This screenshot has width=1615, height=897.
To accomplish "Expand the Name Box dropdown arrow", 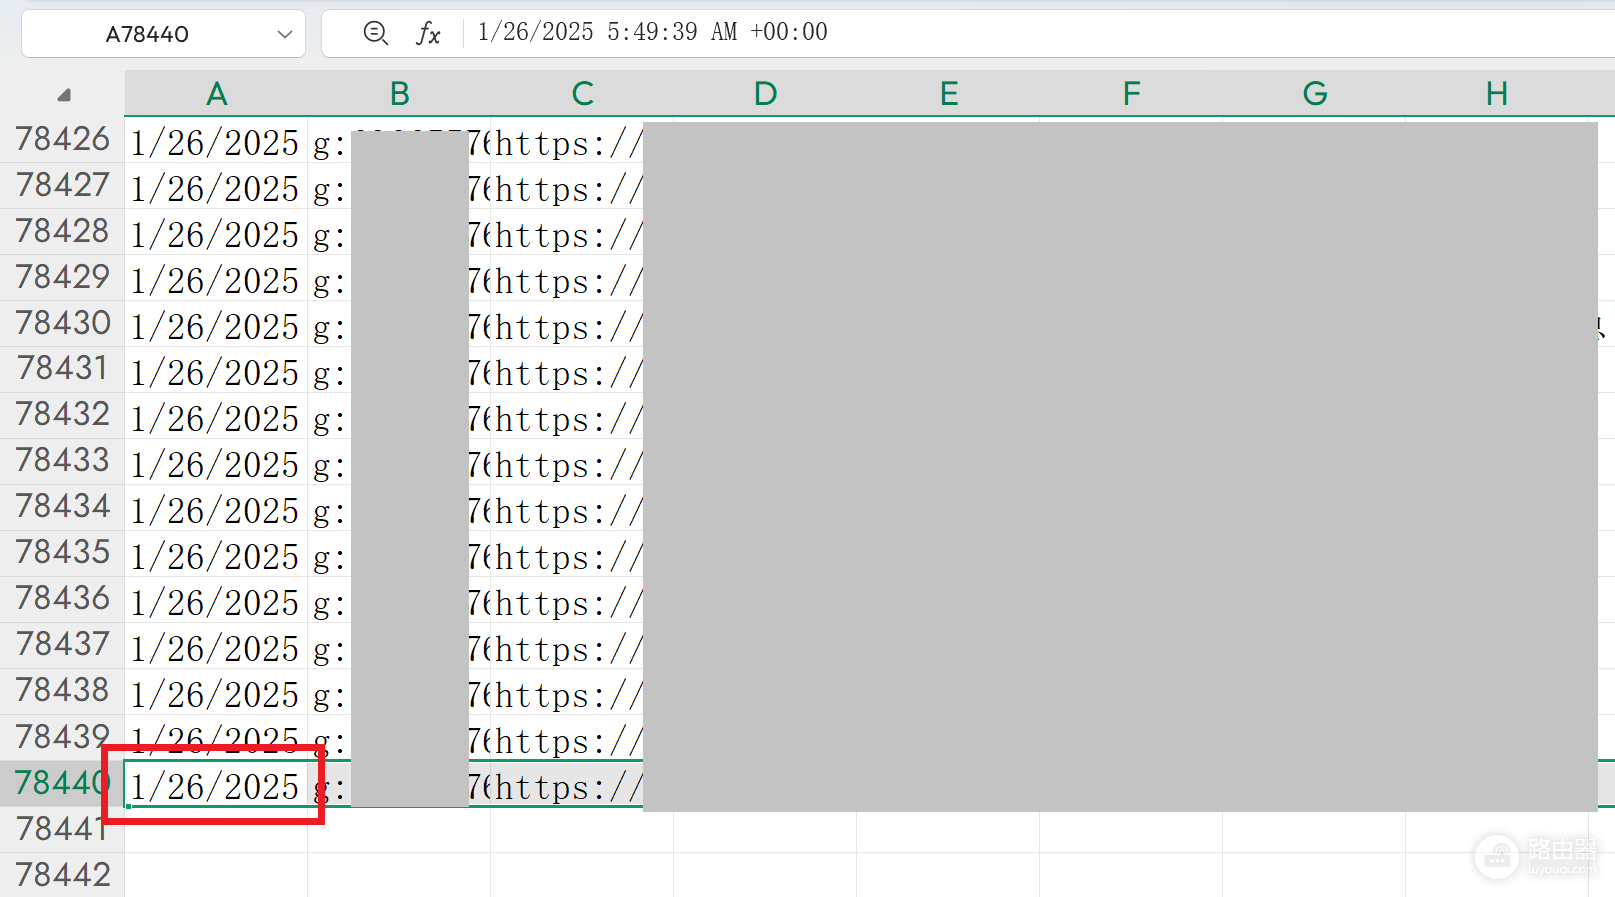I will (285, 34).
